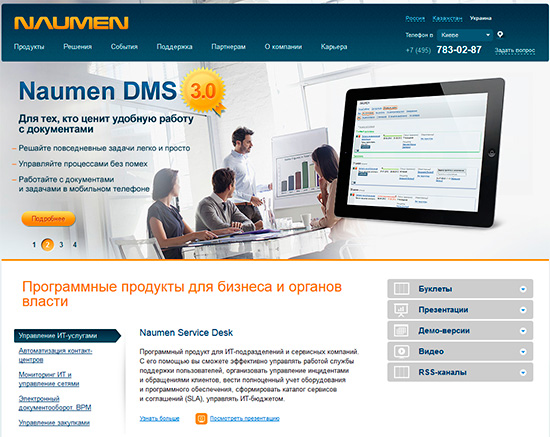Switch to slide 1 in banner pager
Screen dimensions: 550x437
(34, 244)
